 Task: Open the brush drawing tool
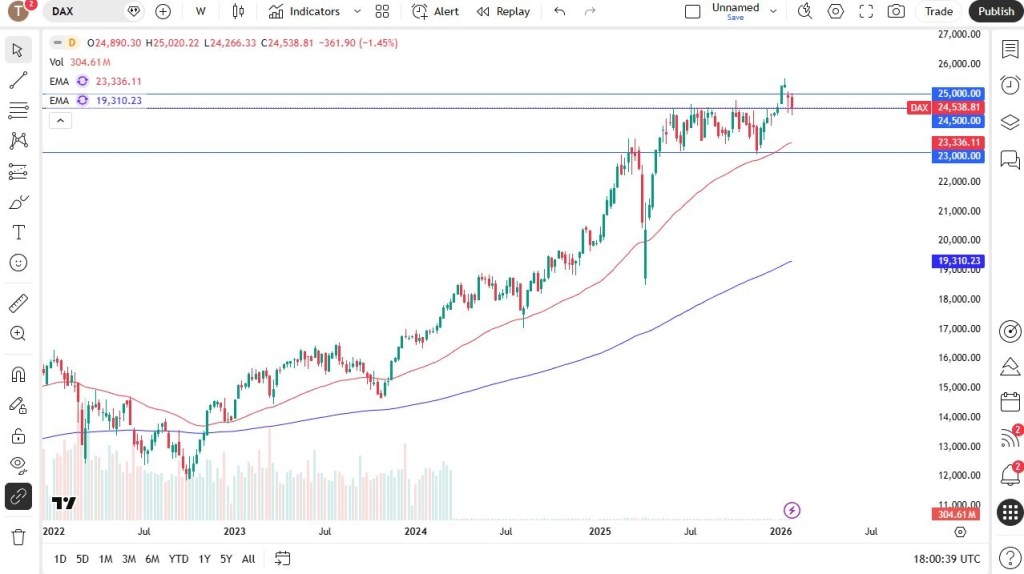click(x=18, y=202)
